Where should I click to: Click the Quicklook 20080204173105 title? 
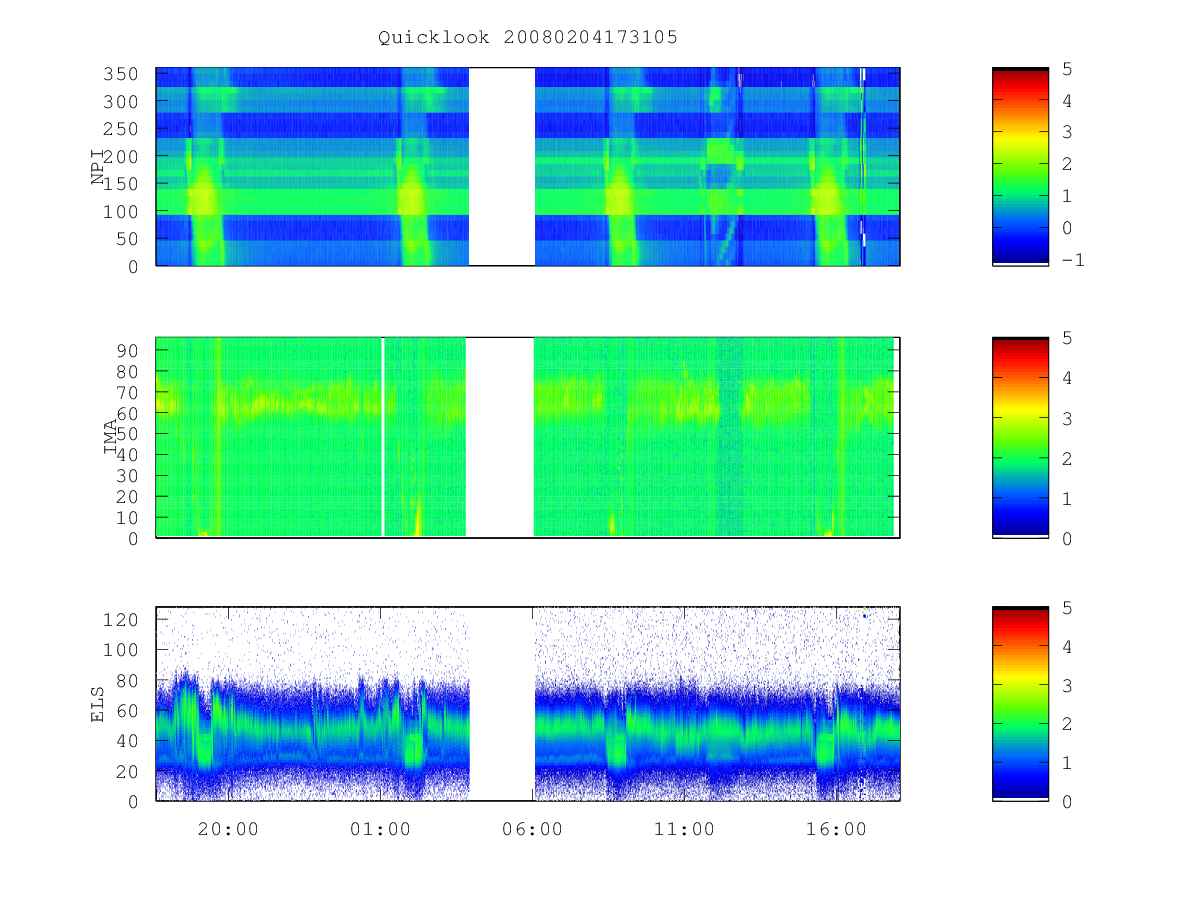point(528,38)
